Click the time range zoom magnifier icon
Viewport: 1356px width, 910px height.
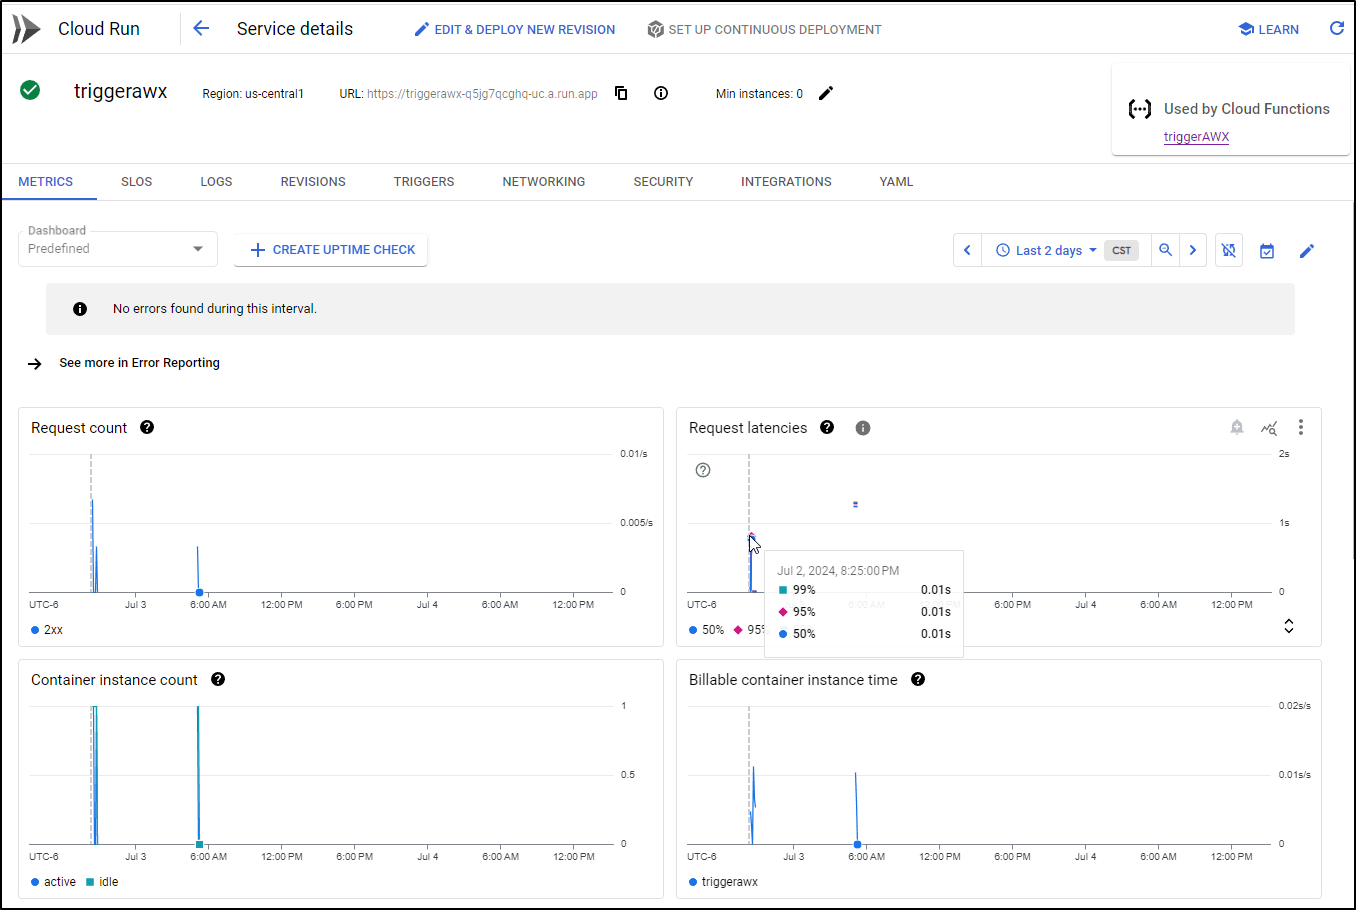pos(1165,250)
